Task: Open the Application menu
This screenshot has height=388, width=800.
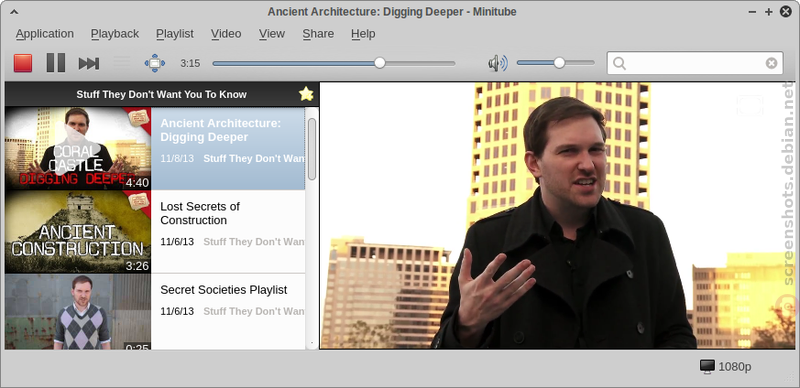Action: (44, 34)
